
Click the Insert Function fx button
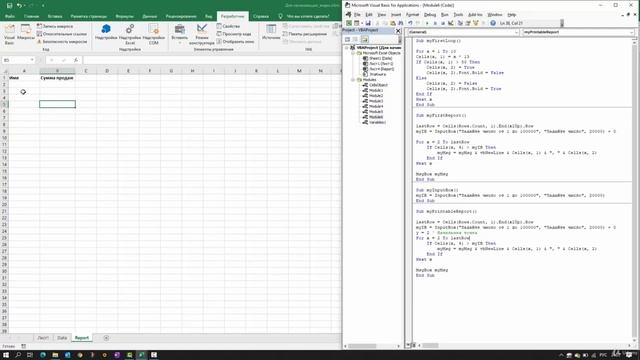pyautogui.click(x=76, y=60)
